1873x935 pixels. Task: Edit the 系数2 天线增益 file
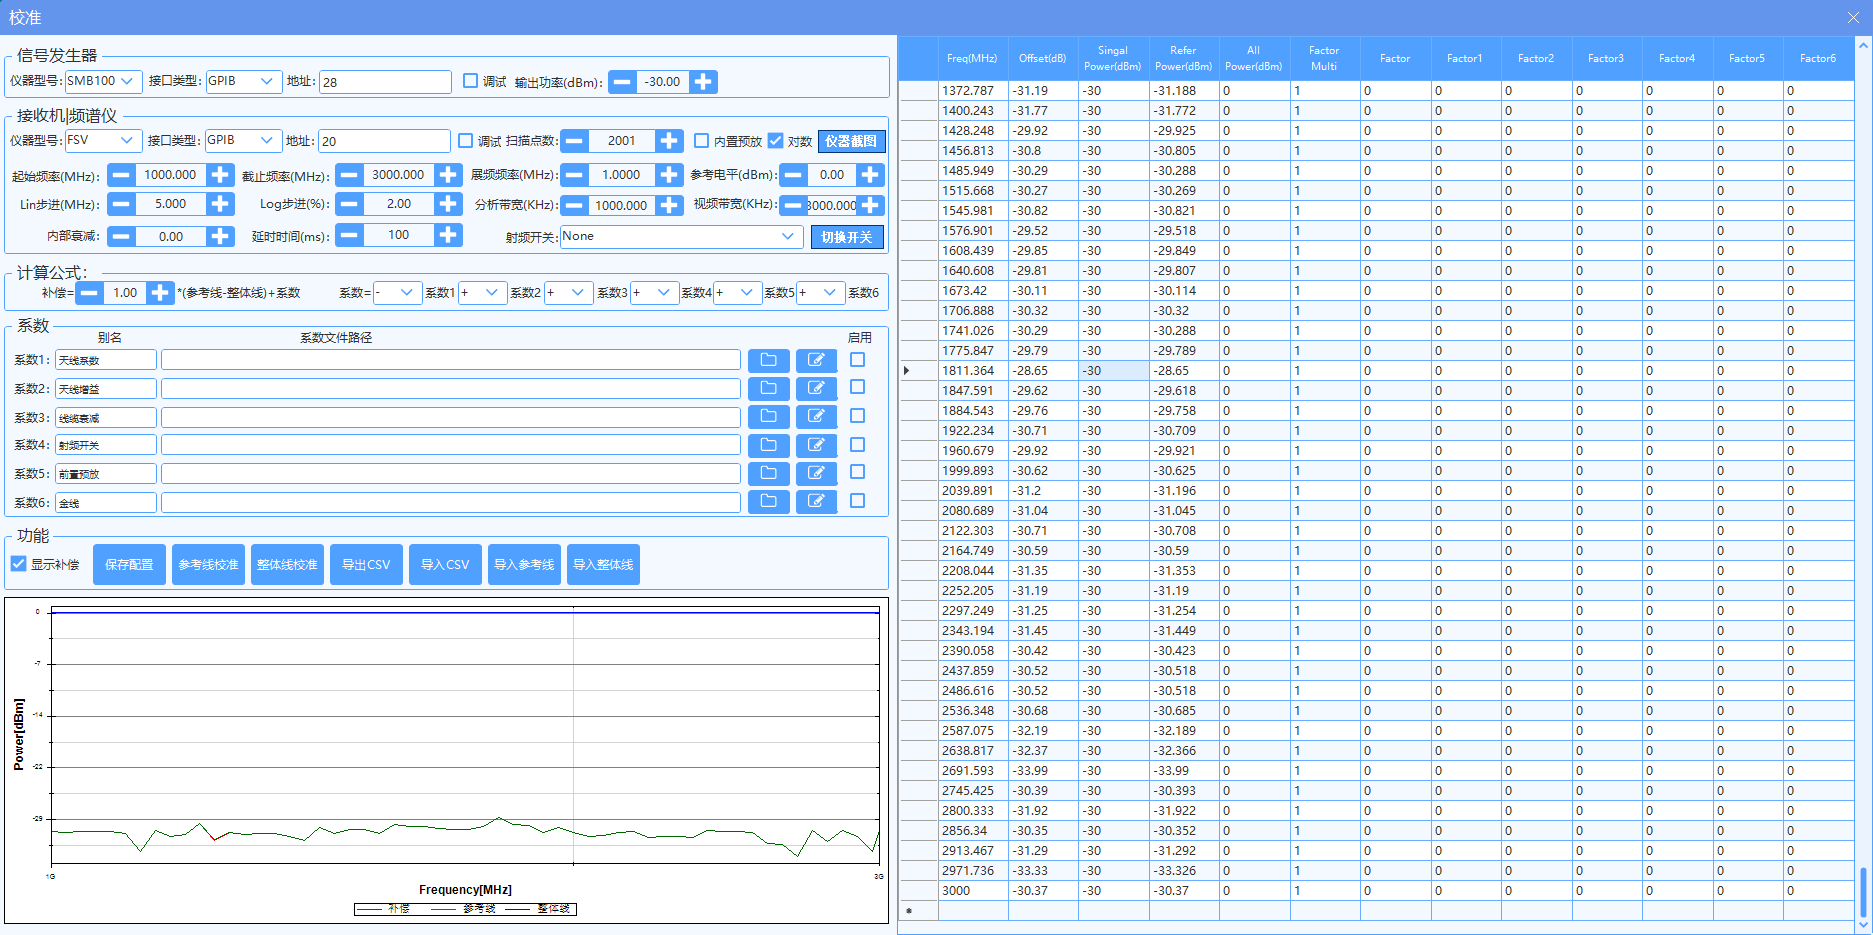816,388
